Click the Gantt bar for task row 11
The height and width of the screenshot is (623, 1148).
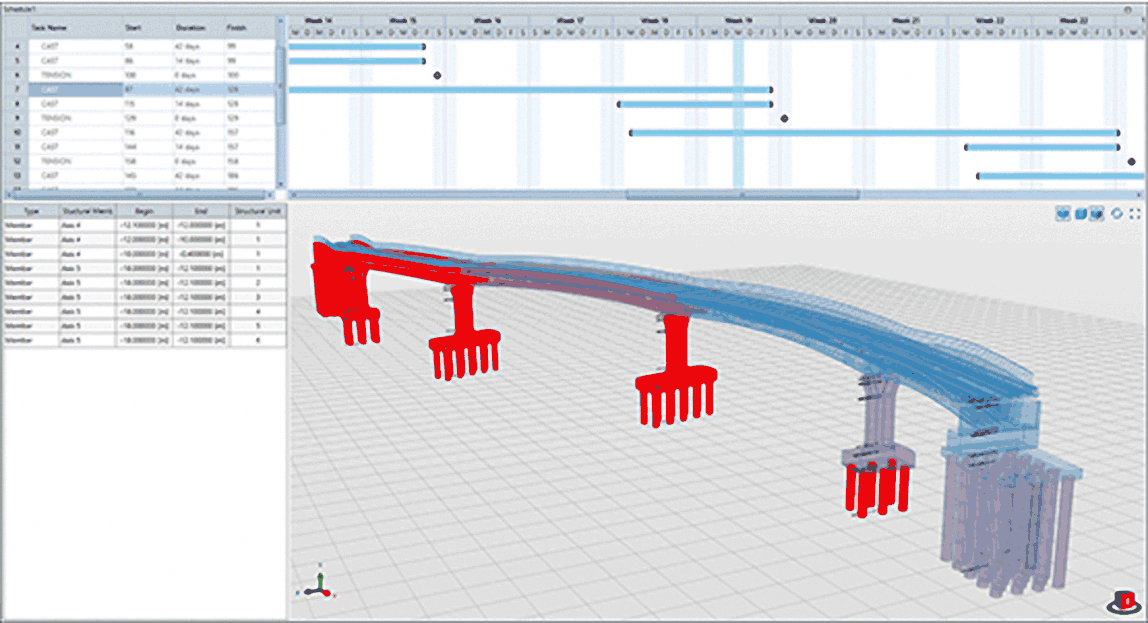coord(1042,148)
